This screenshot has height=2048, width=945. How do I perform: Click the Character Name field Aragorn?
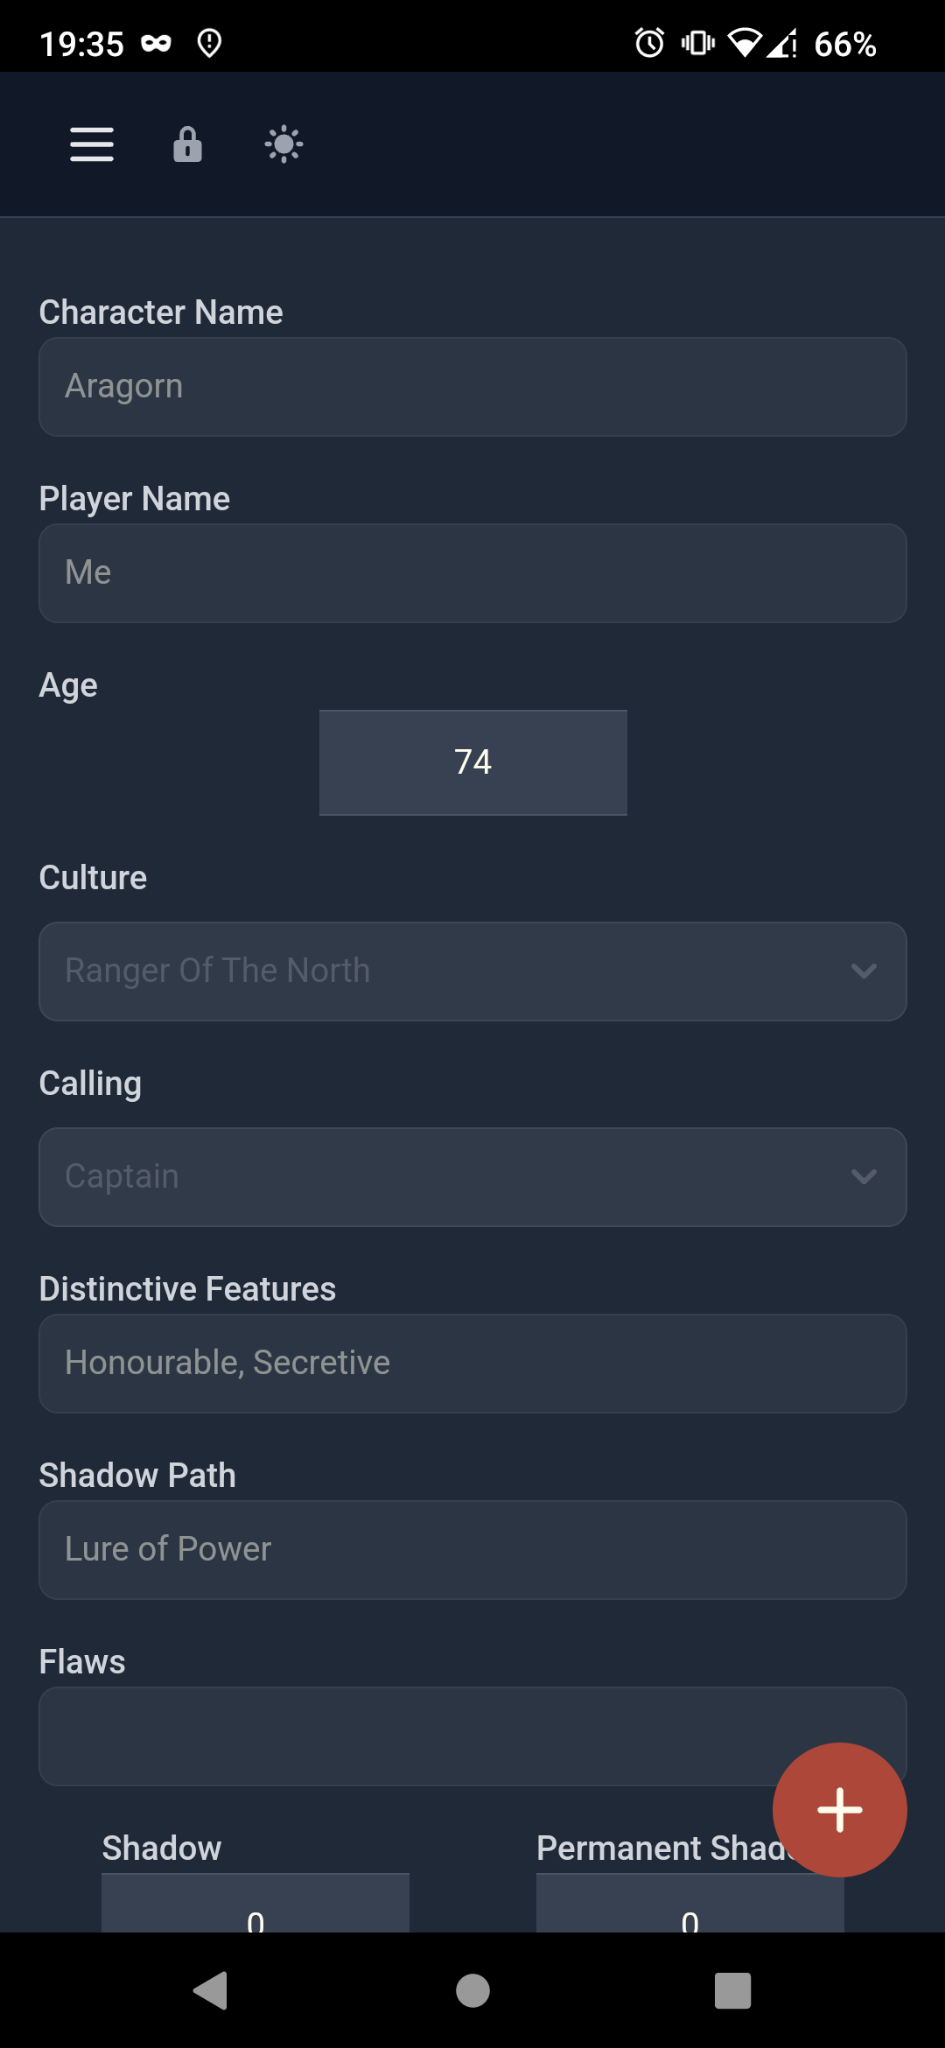(472, 387)
